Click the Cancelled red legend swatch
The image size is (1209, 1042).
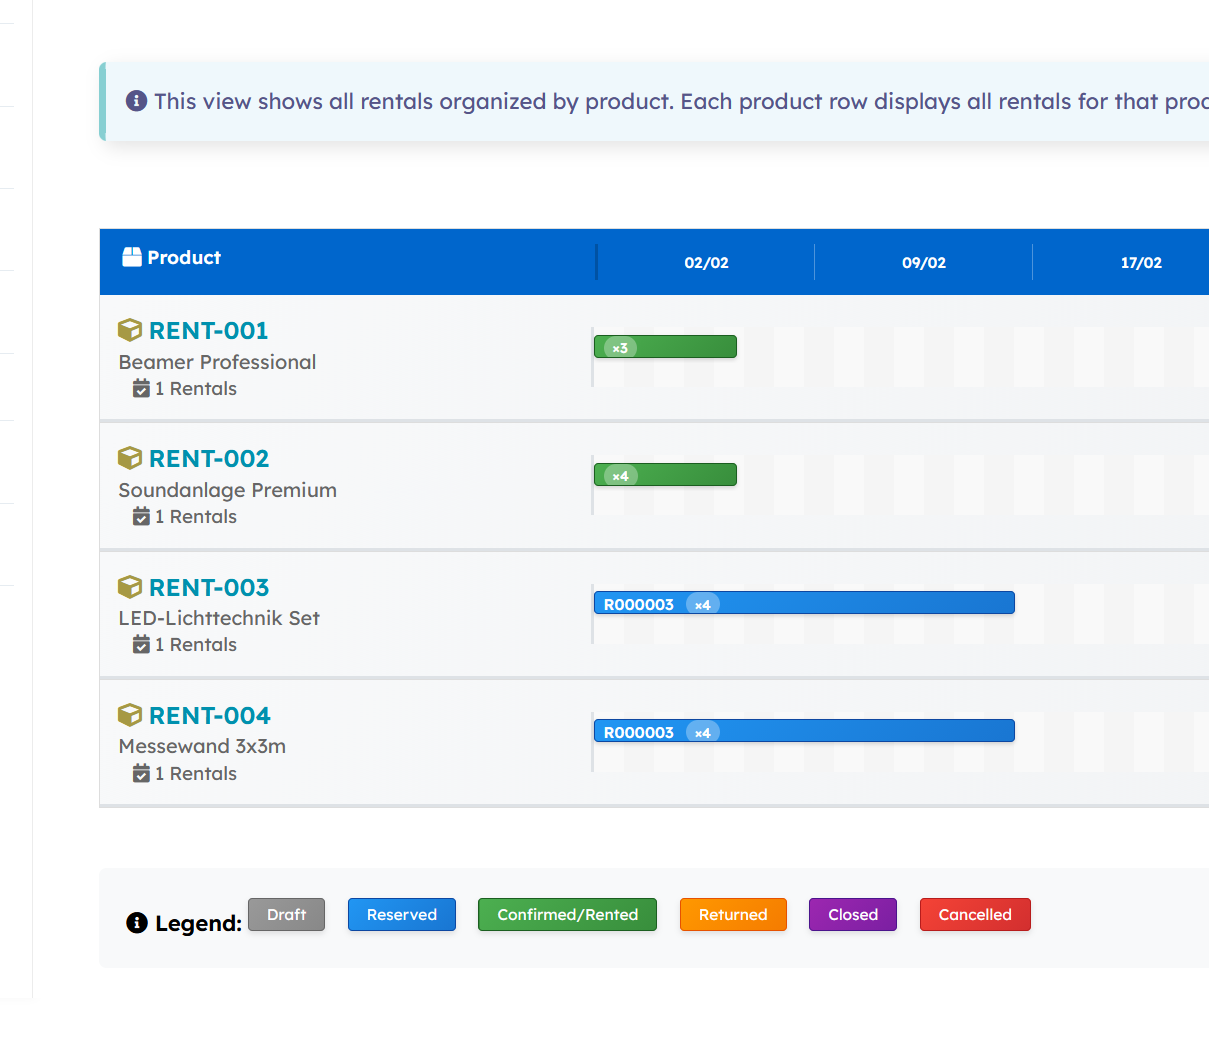974,914
